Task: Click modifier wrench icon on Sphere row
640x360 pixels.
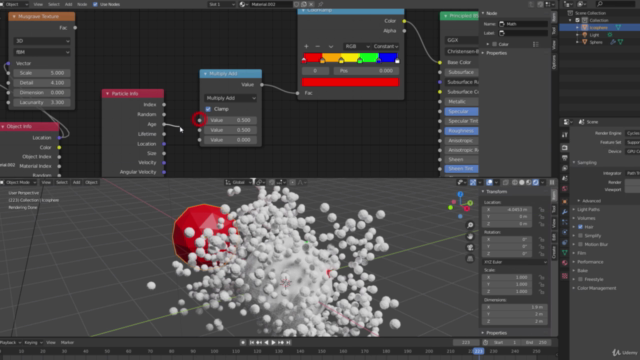Action: [x=613, y=42]
